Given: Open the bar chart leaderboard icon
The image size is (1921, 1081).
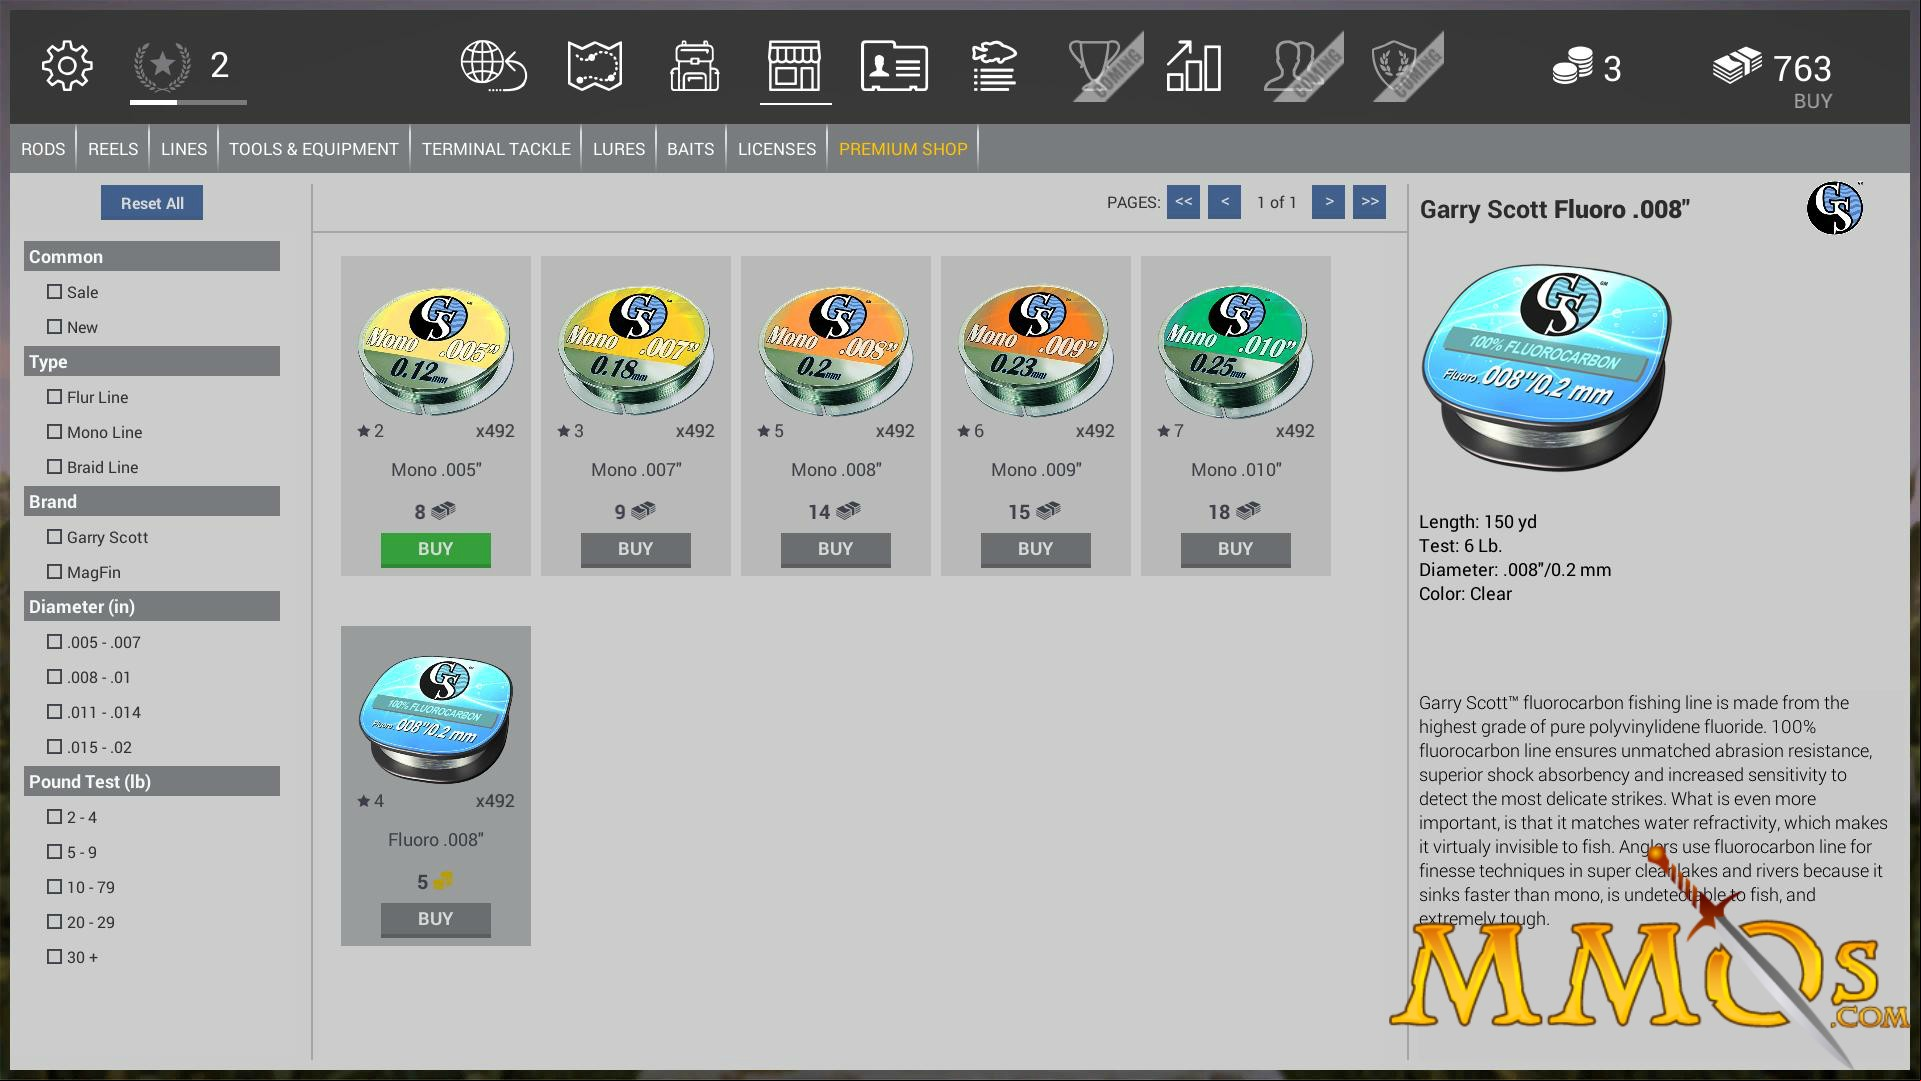Looking at the screenshot, I should tap(1194, 66).
